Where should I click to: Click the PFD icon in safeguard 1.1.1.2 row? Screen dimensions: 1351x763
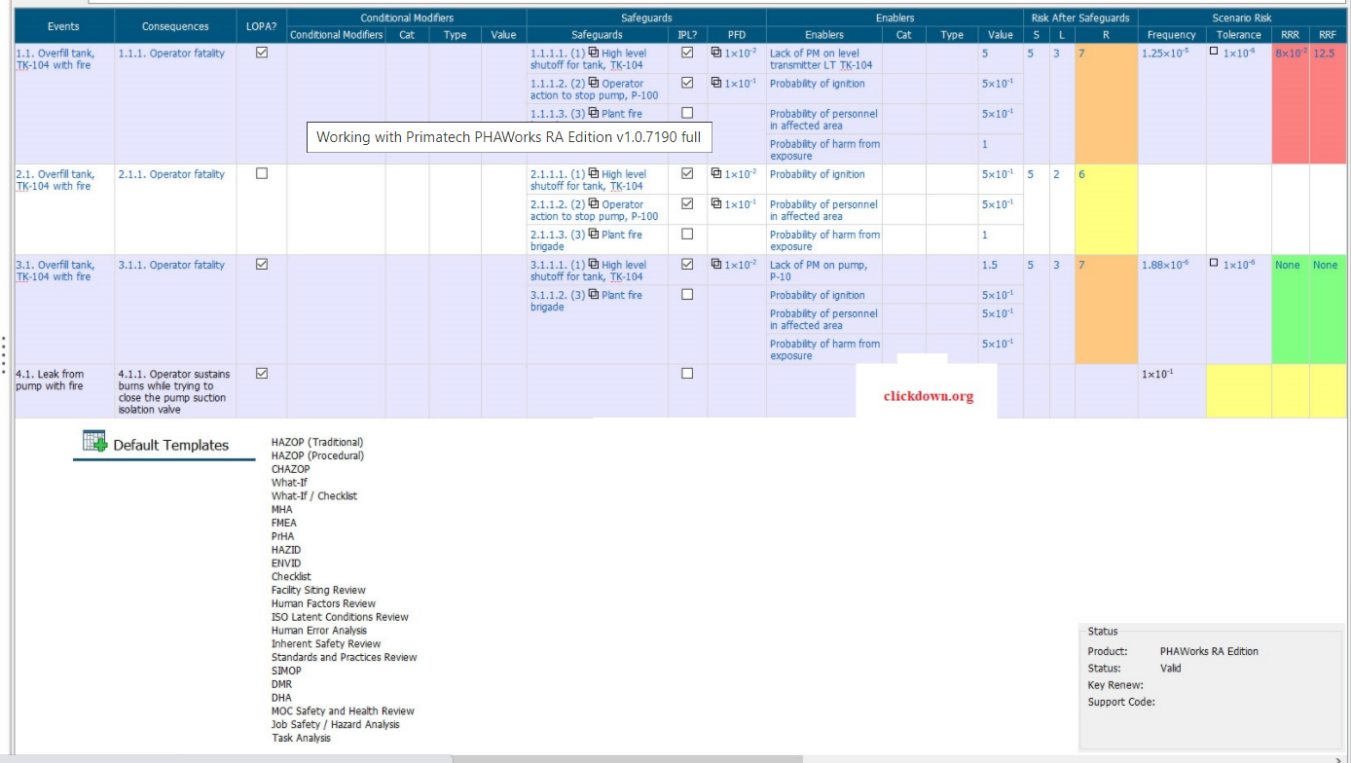click(x=716, y=82)
